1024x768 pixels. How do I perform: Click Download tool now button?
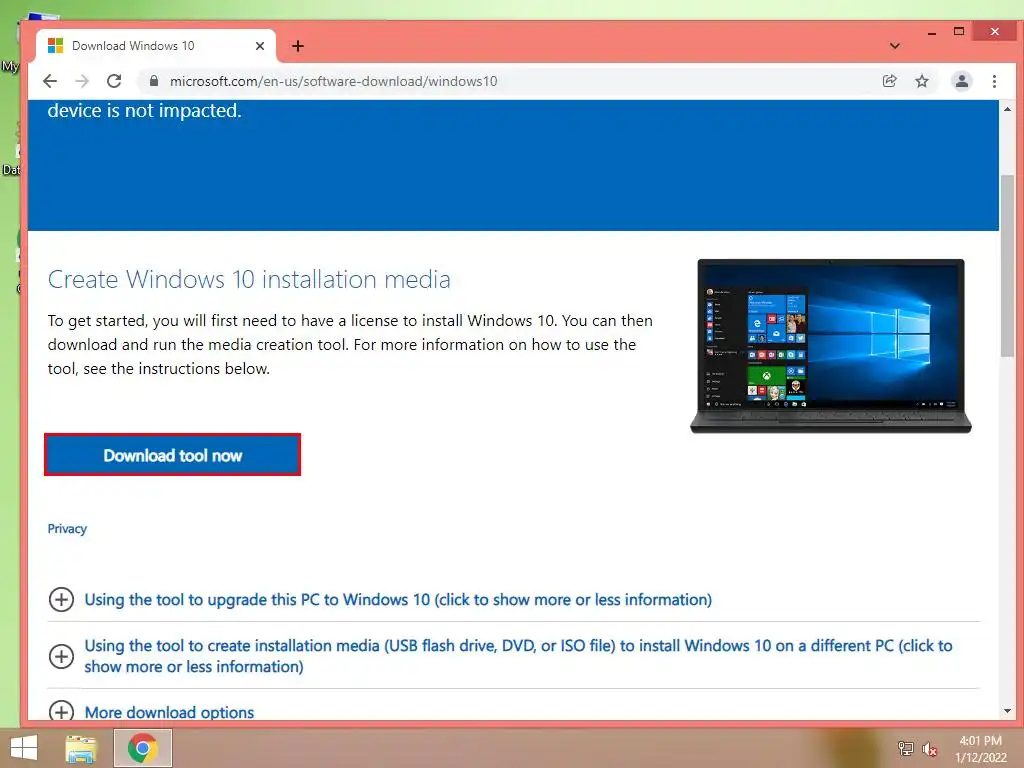coord(172,455)
